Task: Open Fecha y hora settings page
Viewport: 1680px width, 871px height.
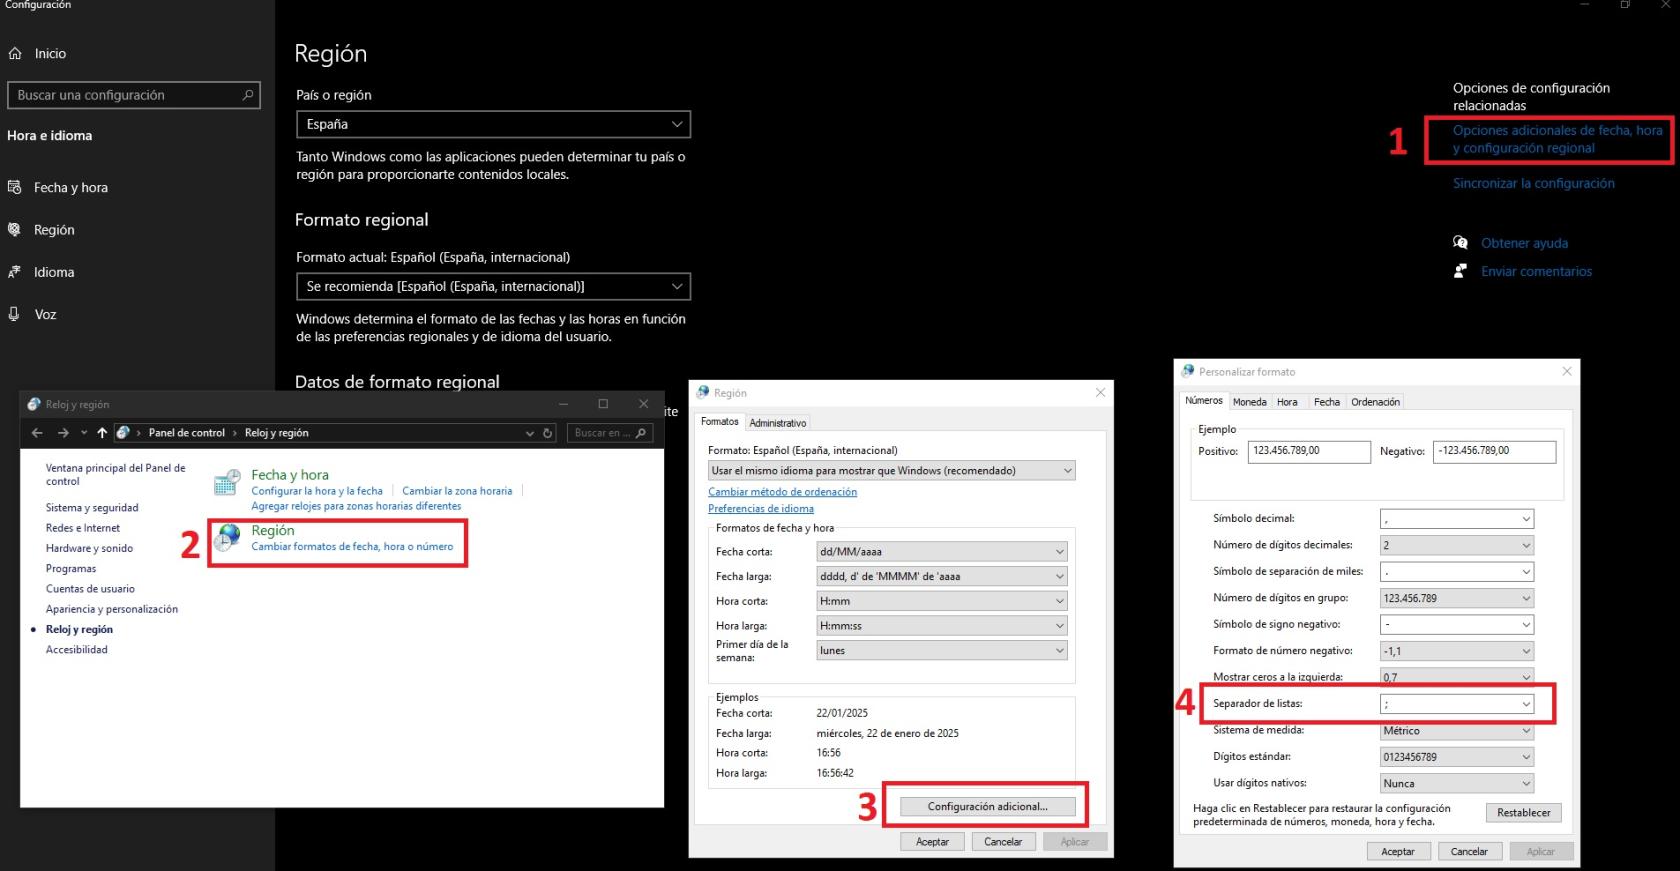Action: click(x=58, y=187)
